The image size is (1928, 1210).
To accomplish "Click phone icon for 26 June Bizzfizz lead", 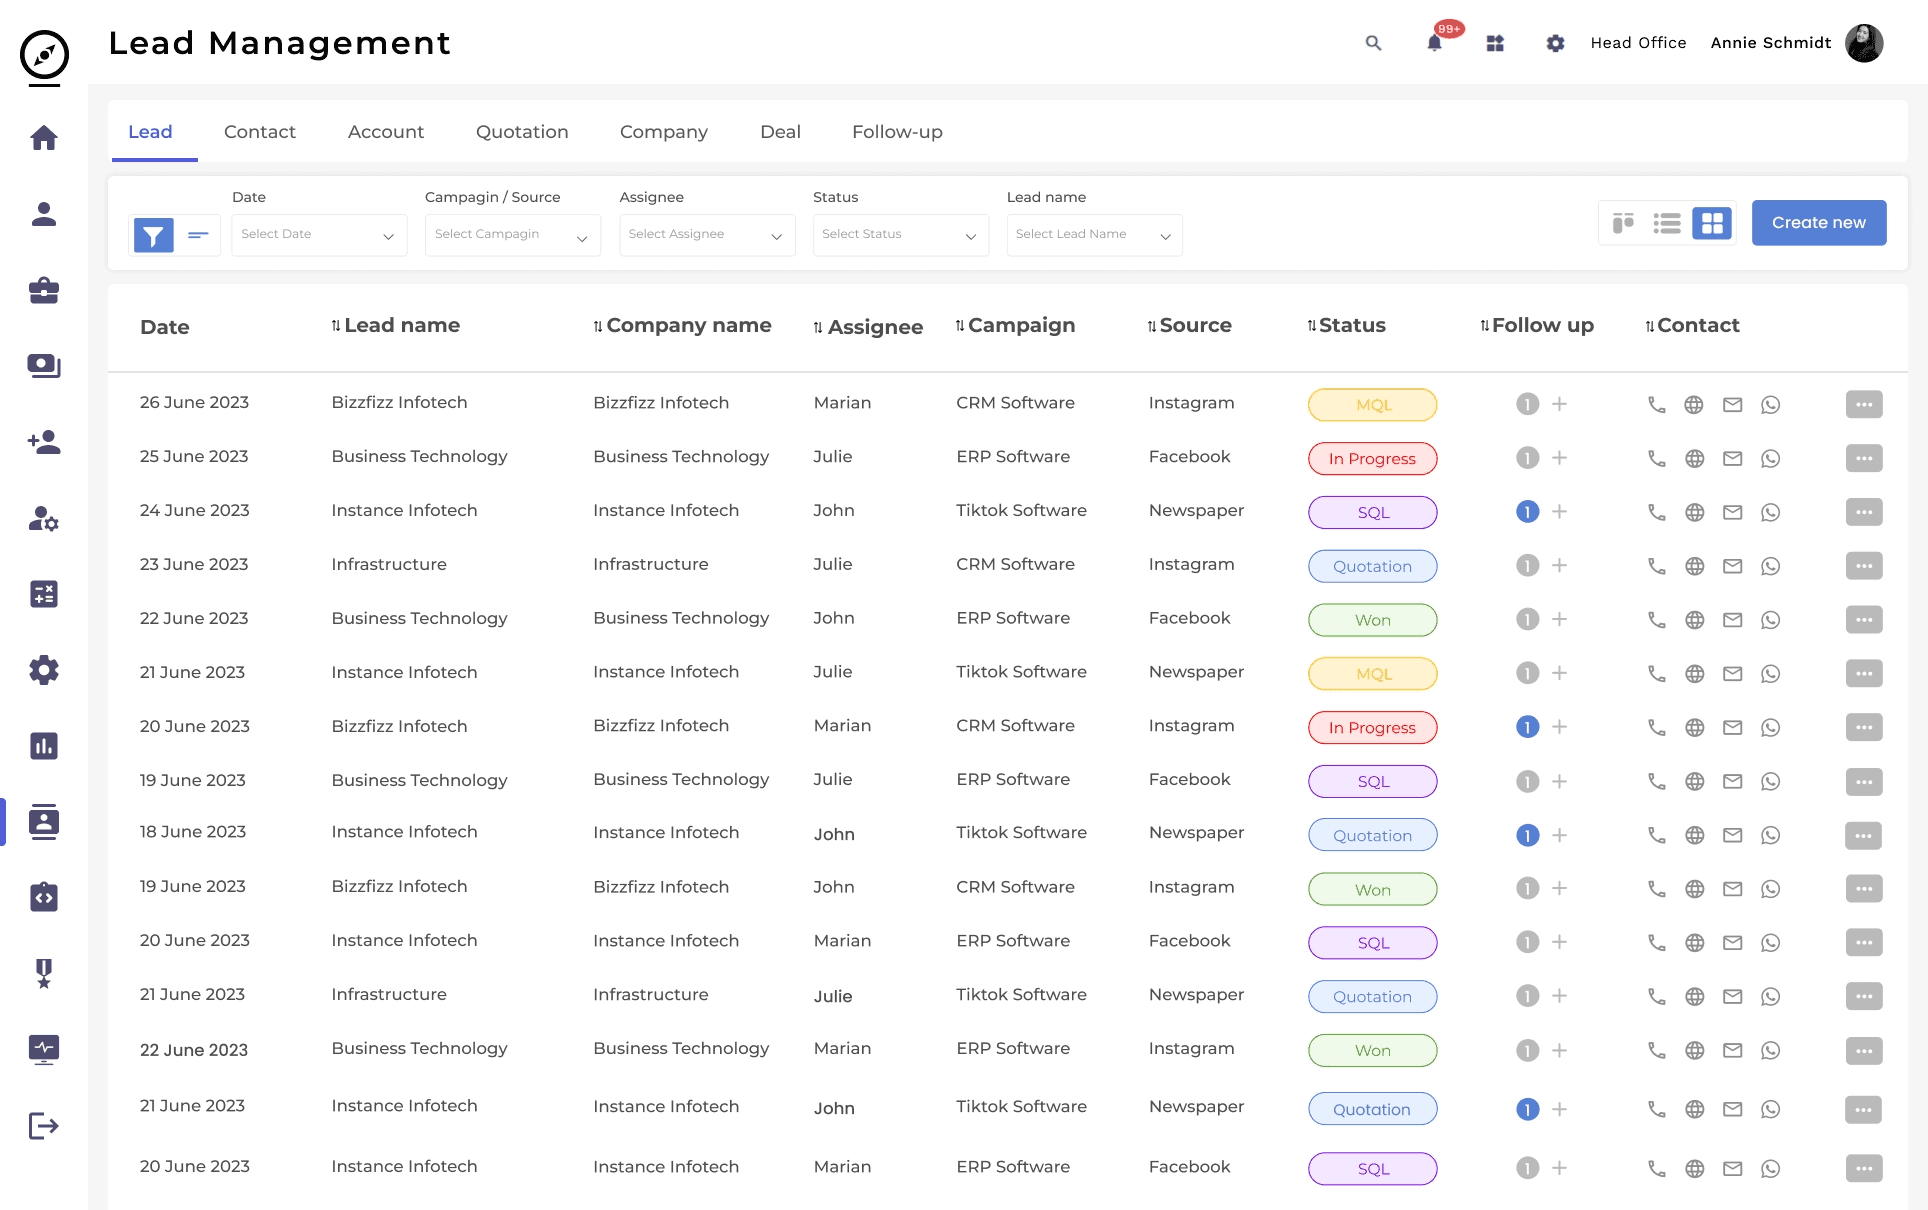I will pyautogui.click(x=1656, y=404).
